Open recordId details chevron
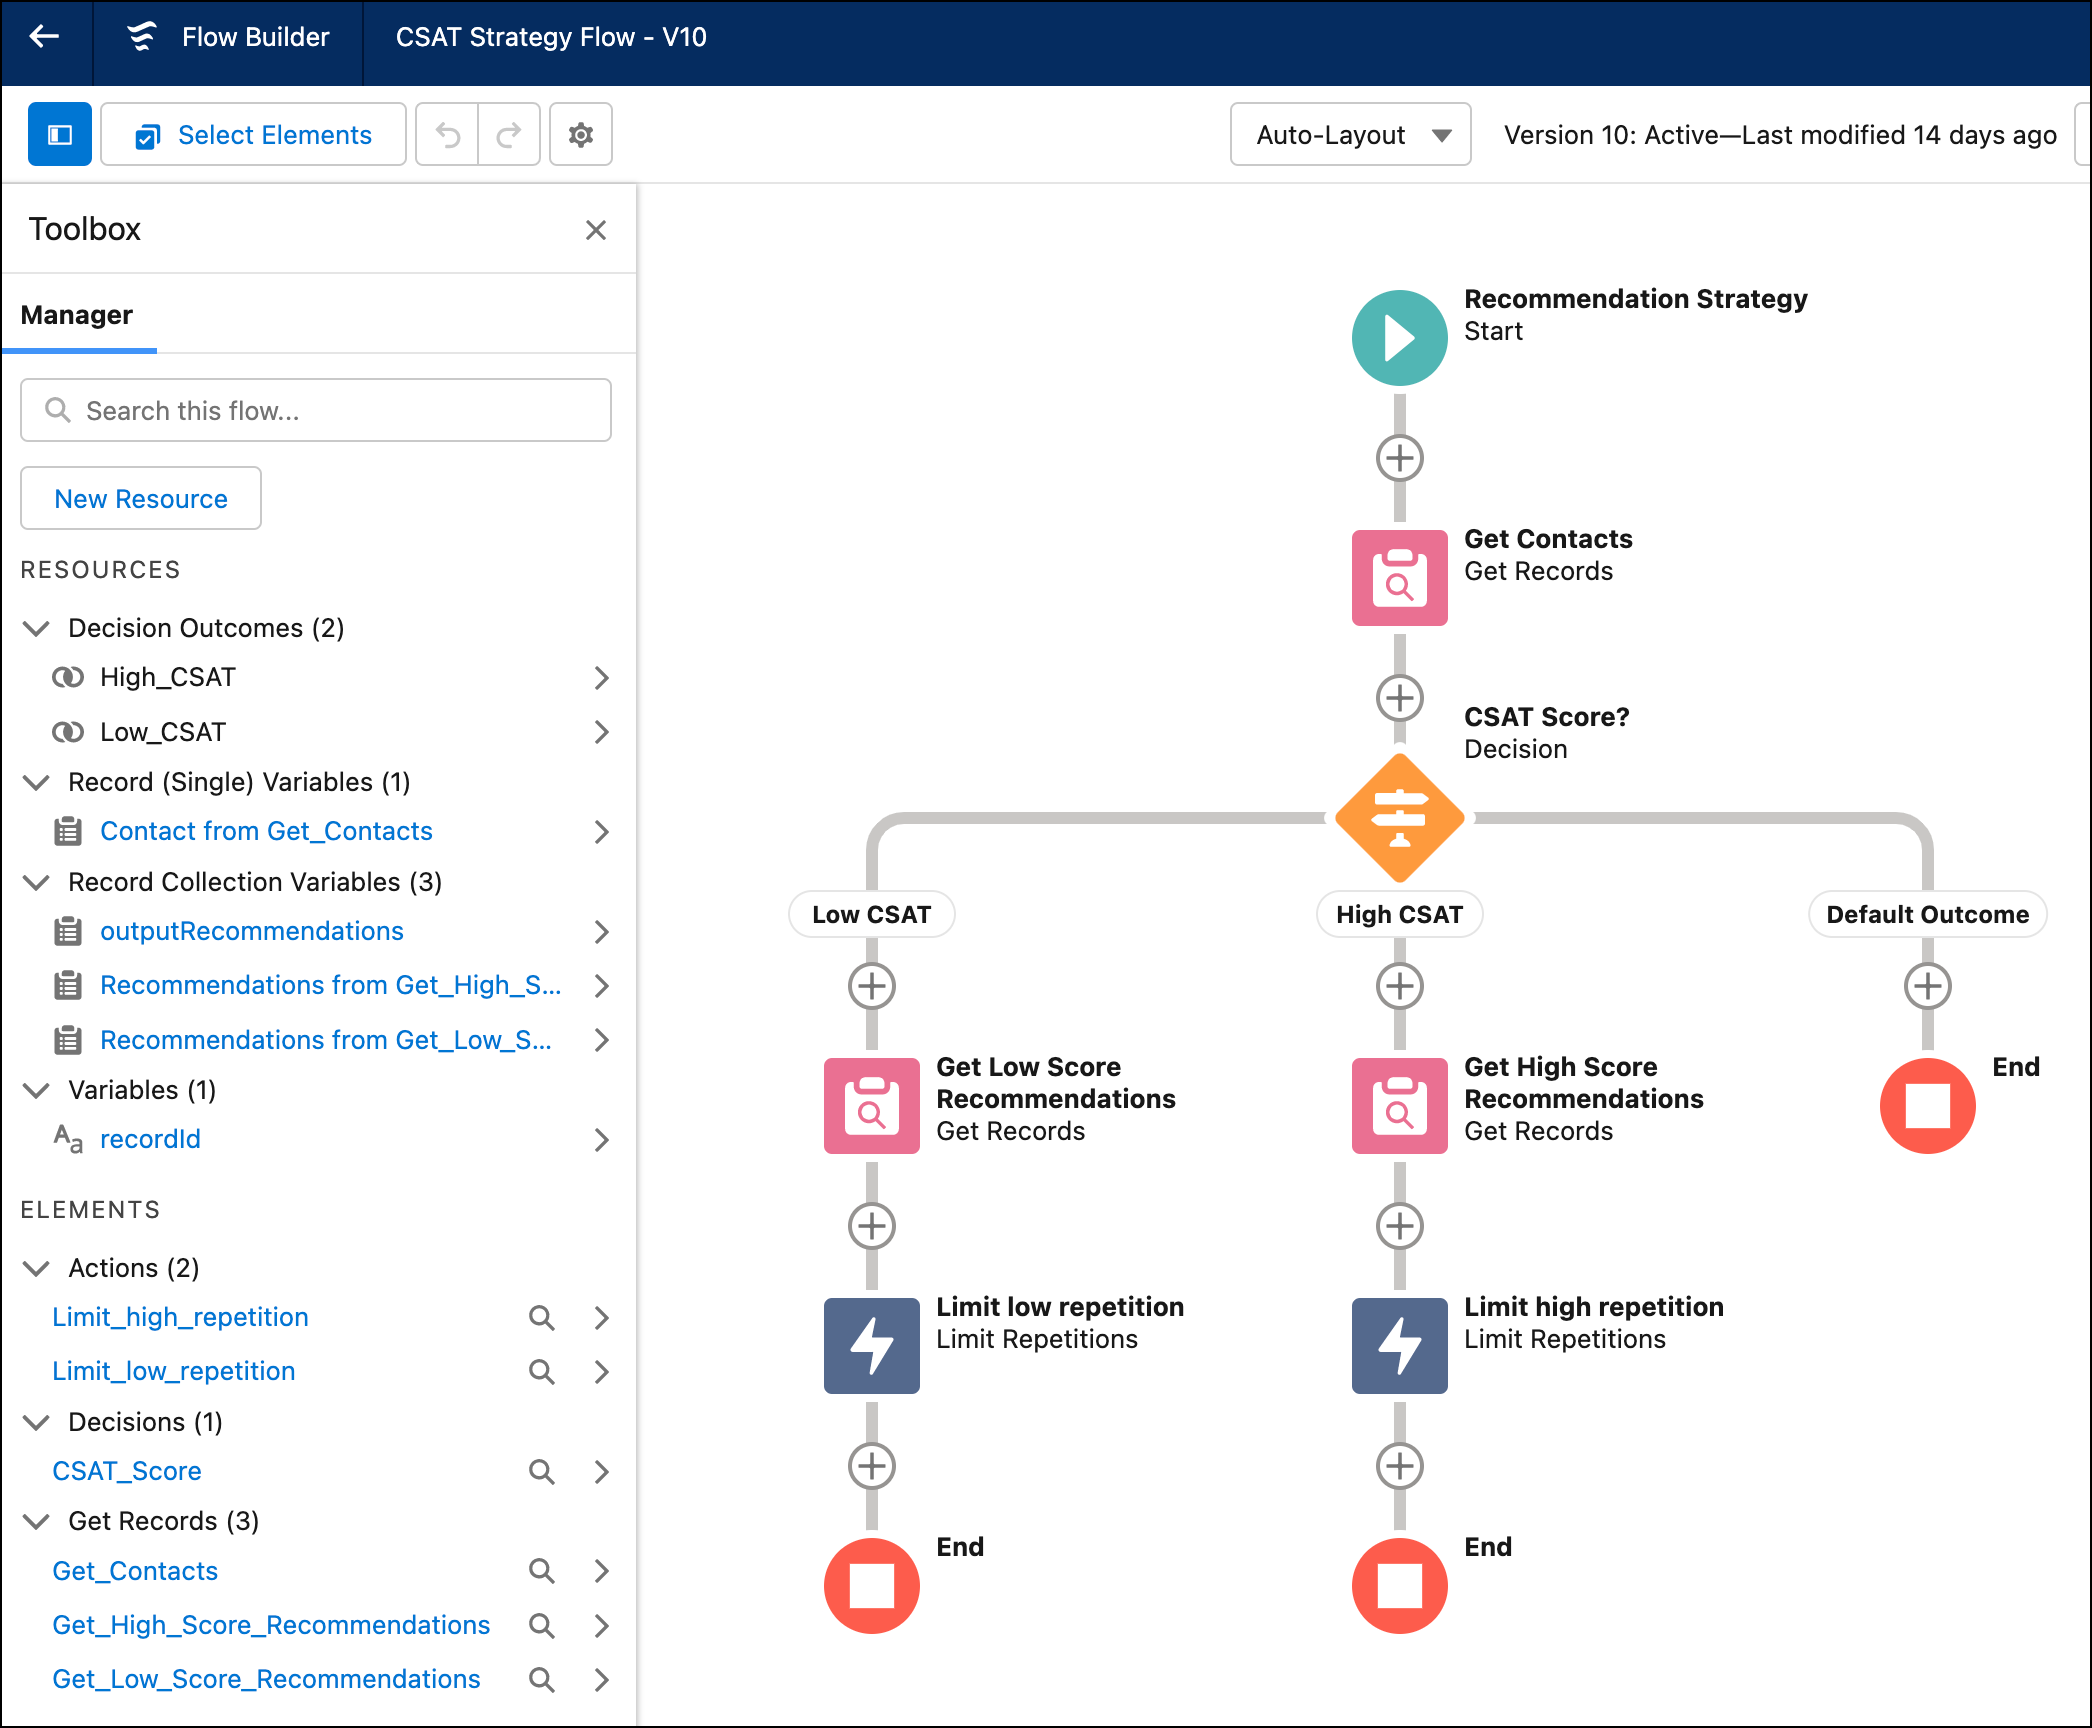Viewport: 2092px width, 1728px height. point(601,1140)
